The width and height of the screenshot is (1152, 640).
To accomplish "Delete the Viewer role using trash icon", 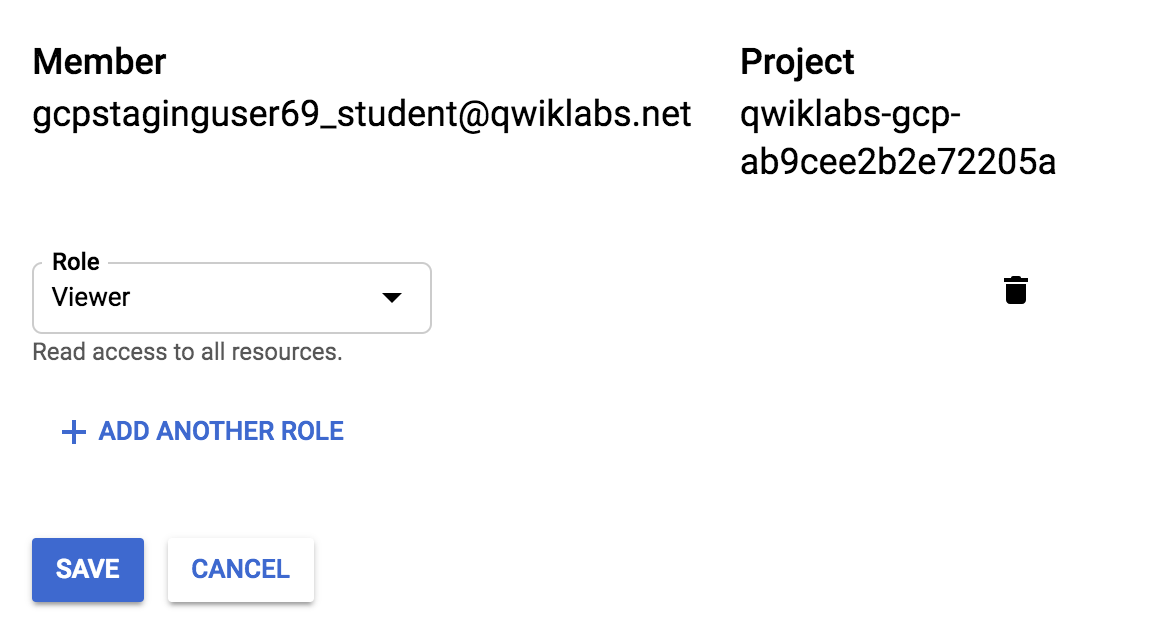I will [1015, 290].
